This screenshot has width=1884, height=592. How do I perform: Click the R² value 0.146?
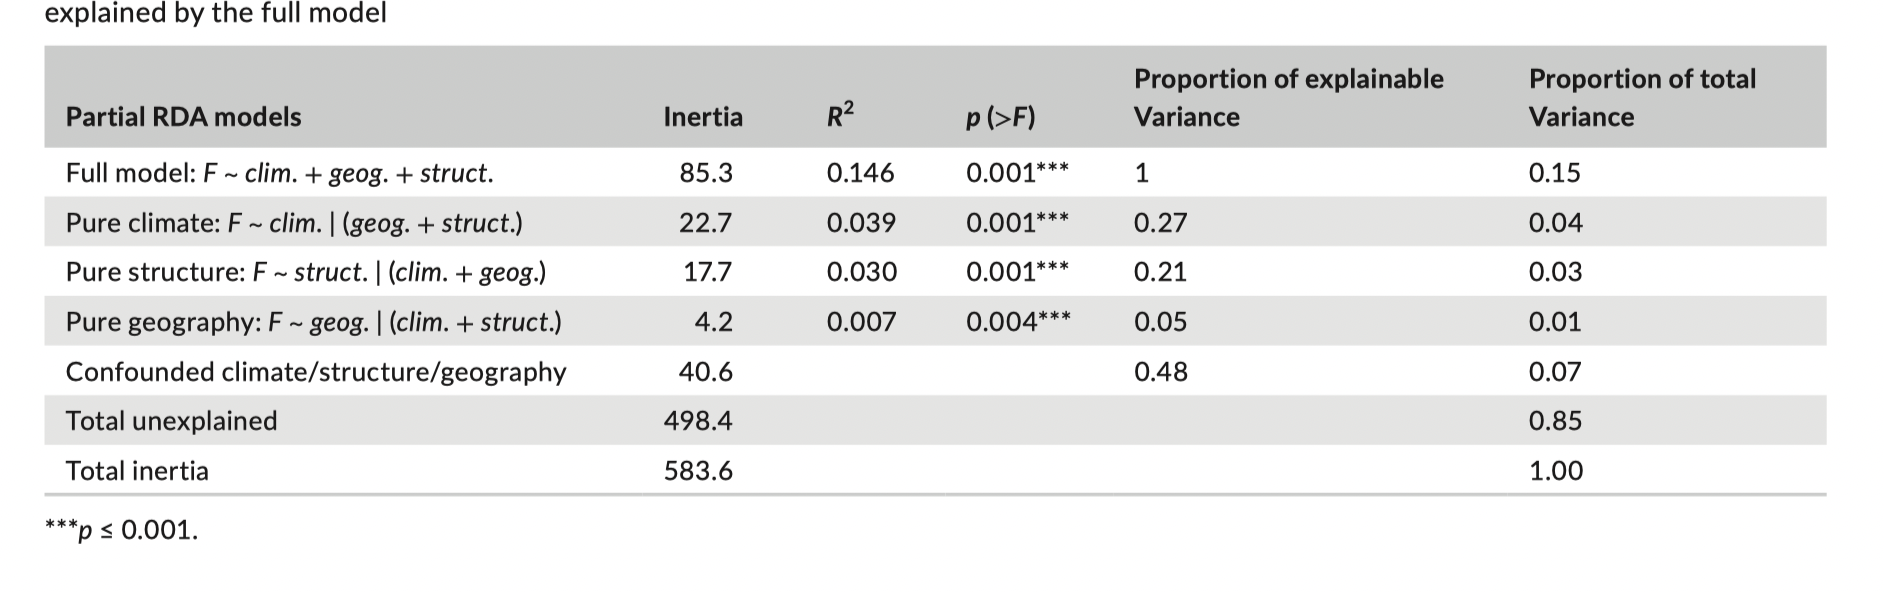point(860,173)
